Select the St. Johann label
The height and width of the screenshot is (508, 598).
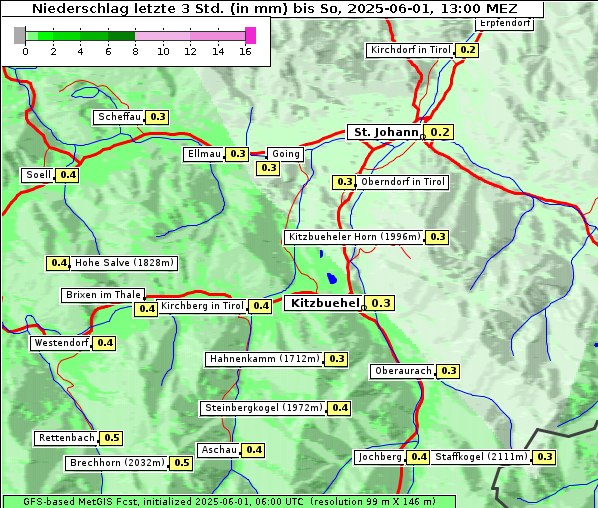click(385, 132)
